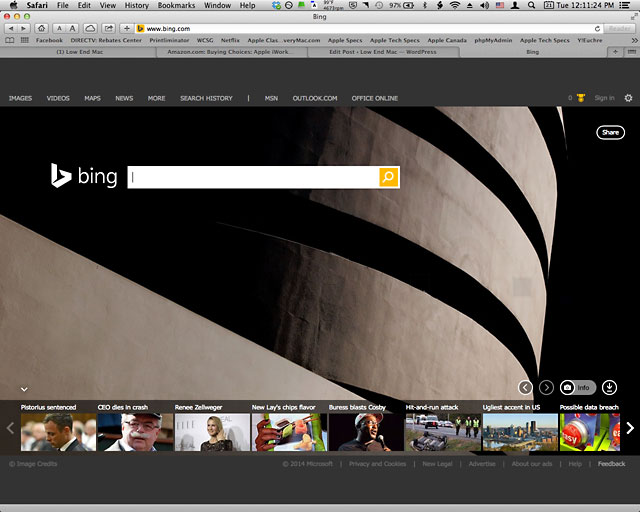This screenshot has height=512, width=640.
Task: Open the Bookmarks menu
Action: coord(176,5)
